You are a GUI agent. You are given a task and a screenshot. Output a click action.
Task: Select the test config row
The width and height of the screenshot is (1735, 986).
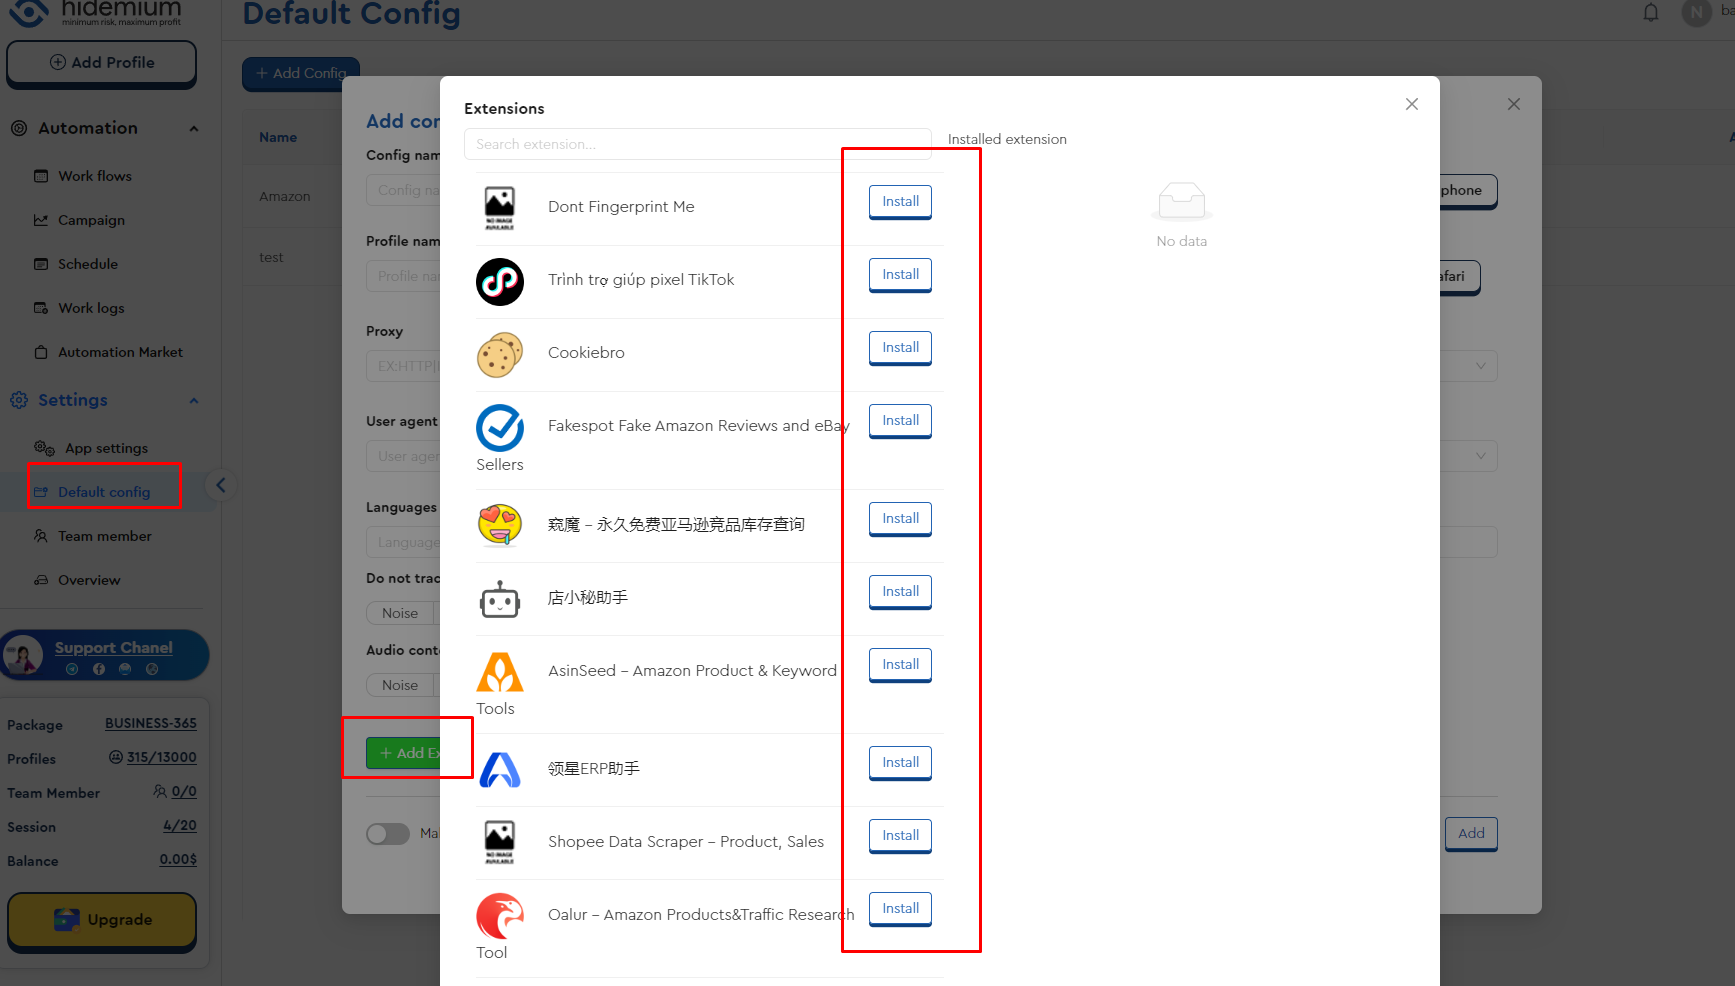coord(271,257)
